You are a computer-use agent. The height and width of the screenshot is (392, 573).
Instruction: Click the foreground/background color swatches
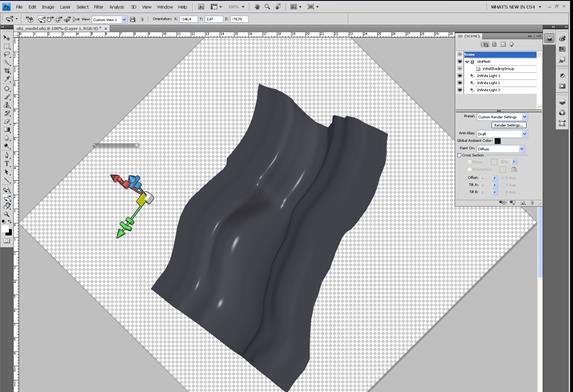pos(7,230)
